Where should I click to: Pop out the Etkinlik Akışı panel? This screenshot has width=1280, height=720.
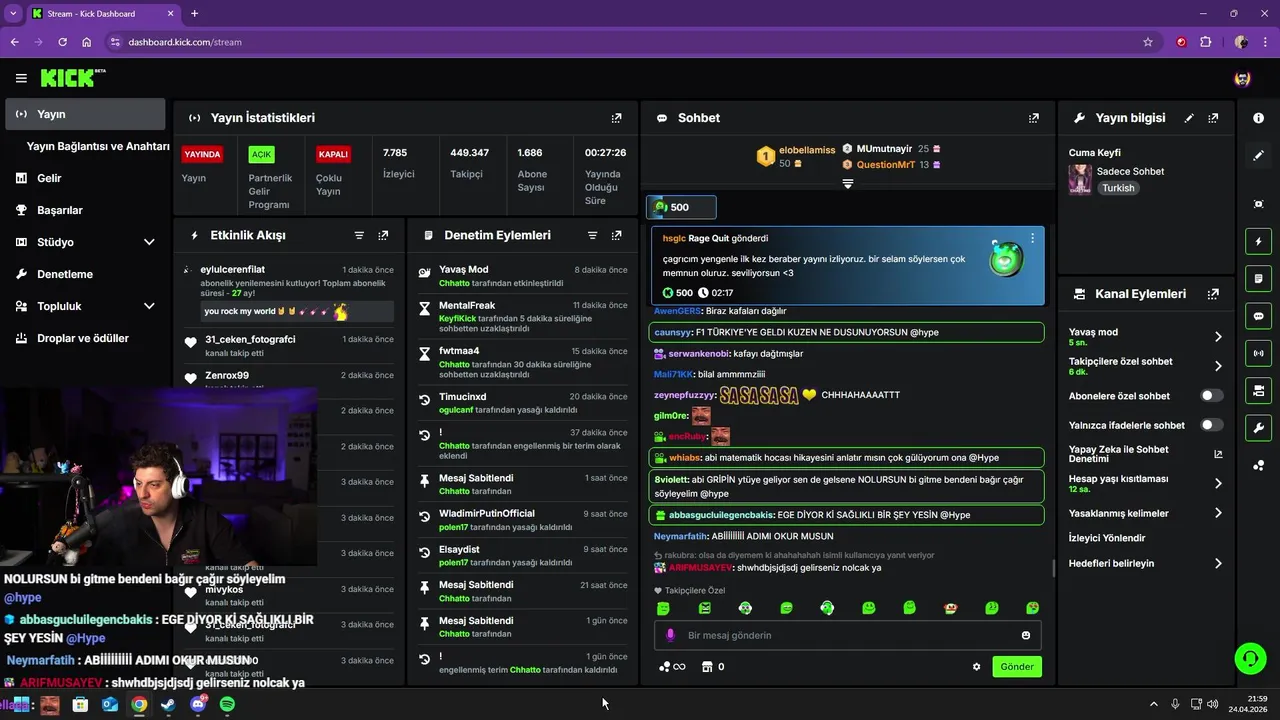[x=383, y=235]
